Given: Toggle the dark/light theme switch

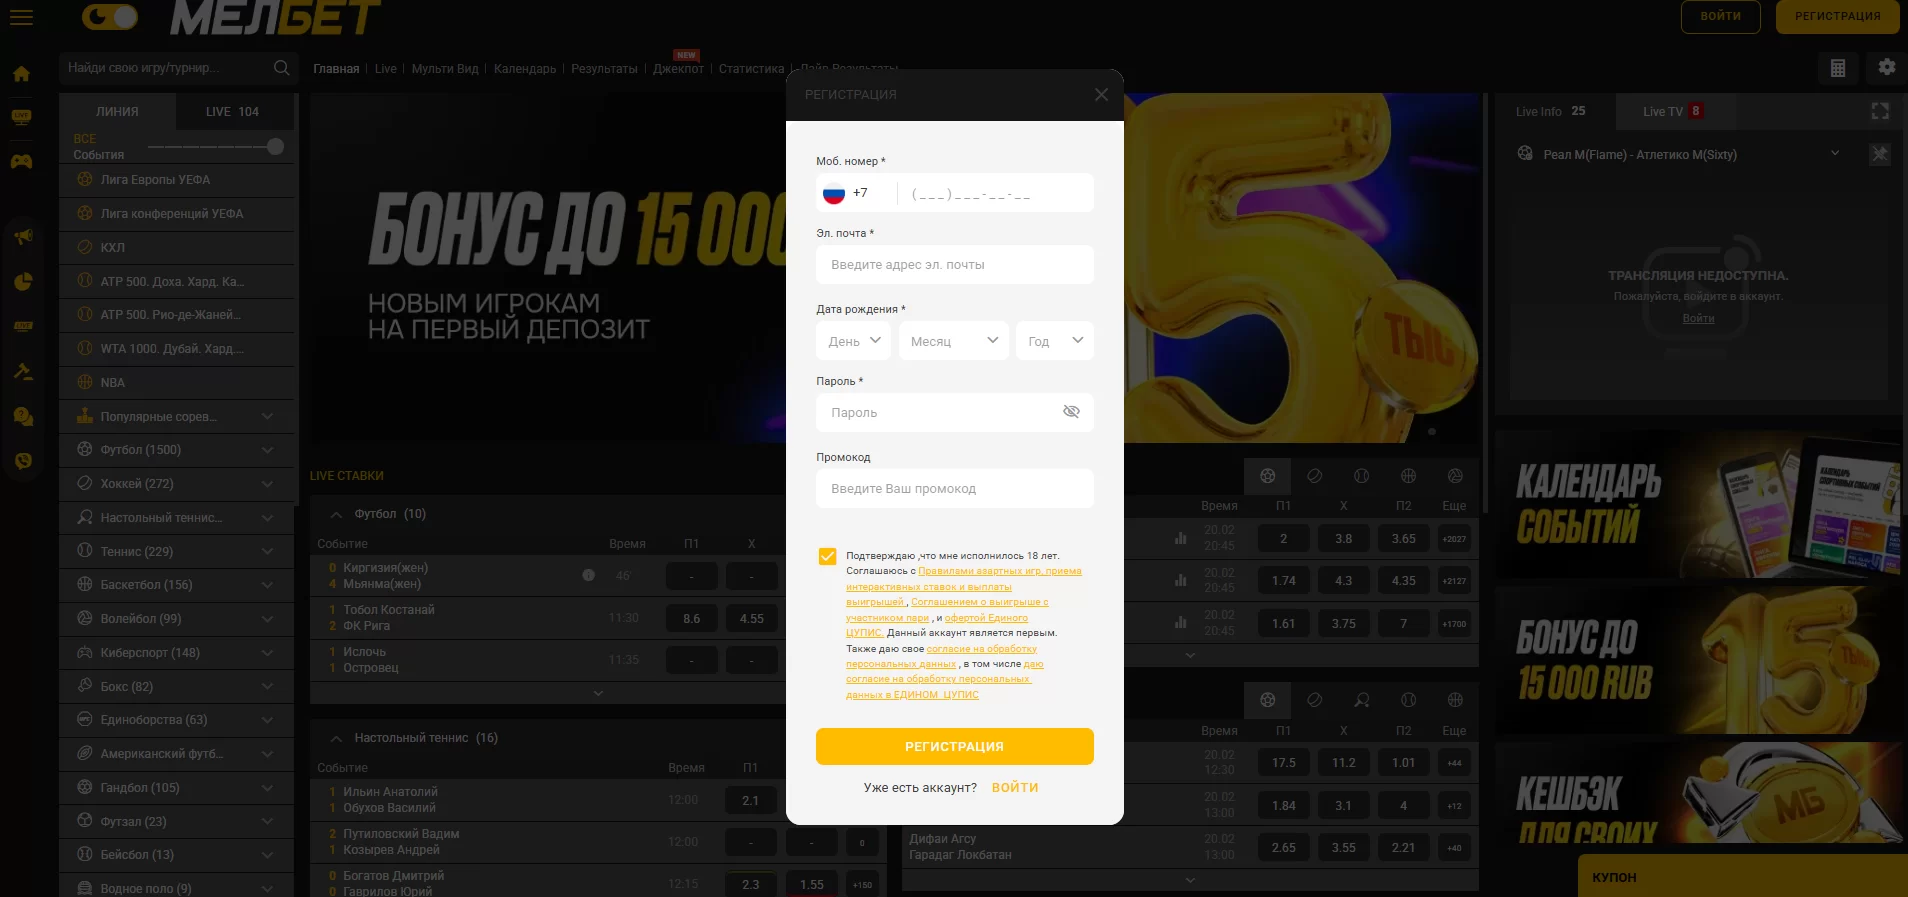Looking at the screenshot, I should pyautogui.click(x=110, y=17).
